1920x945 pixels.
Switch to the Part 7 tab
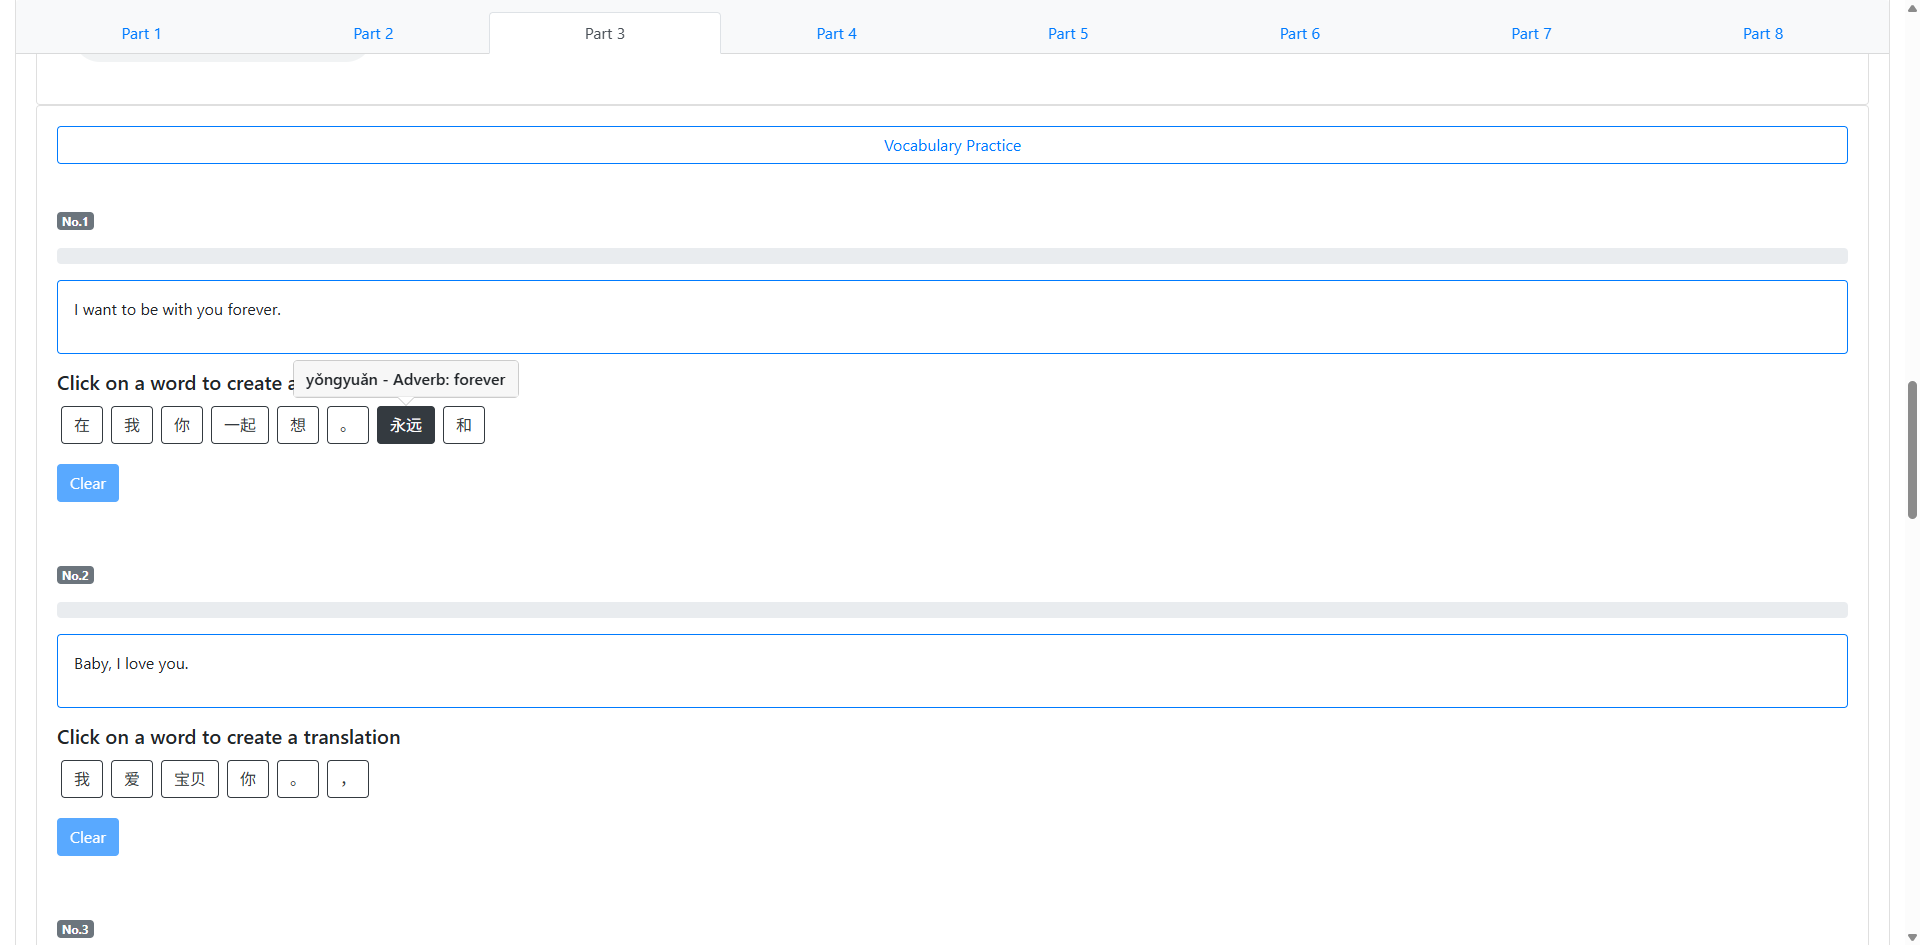1531,33
